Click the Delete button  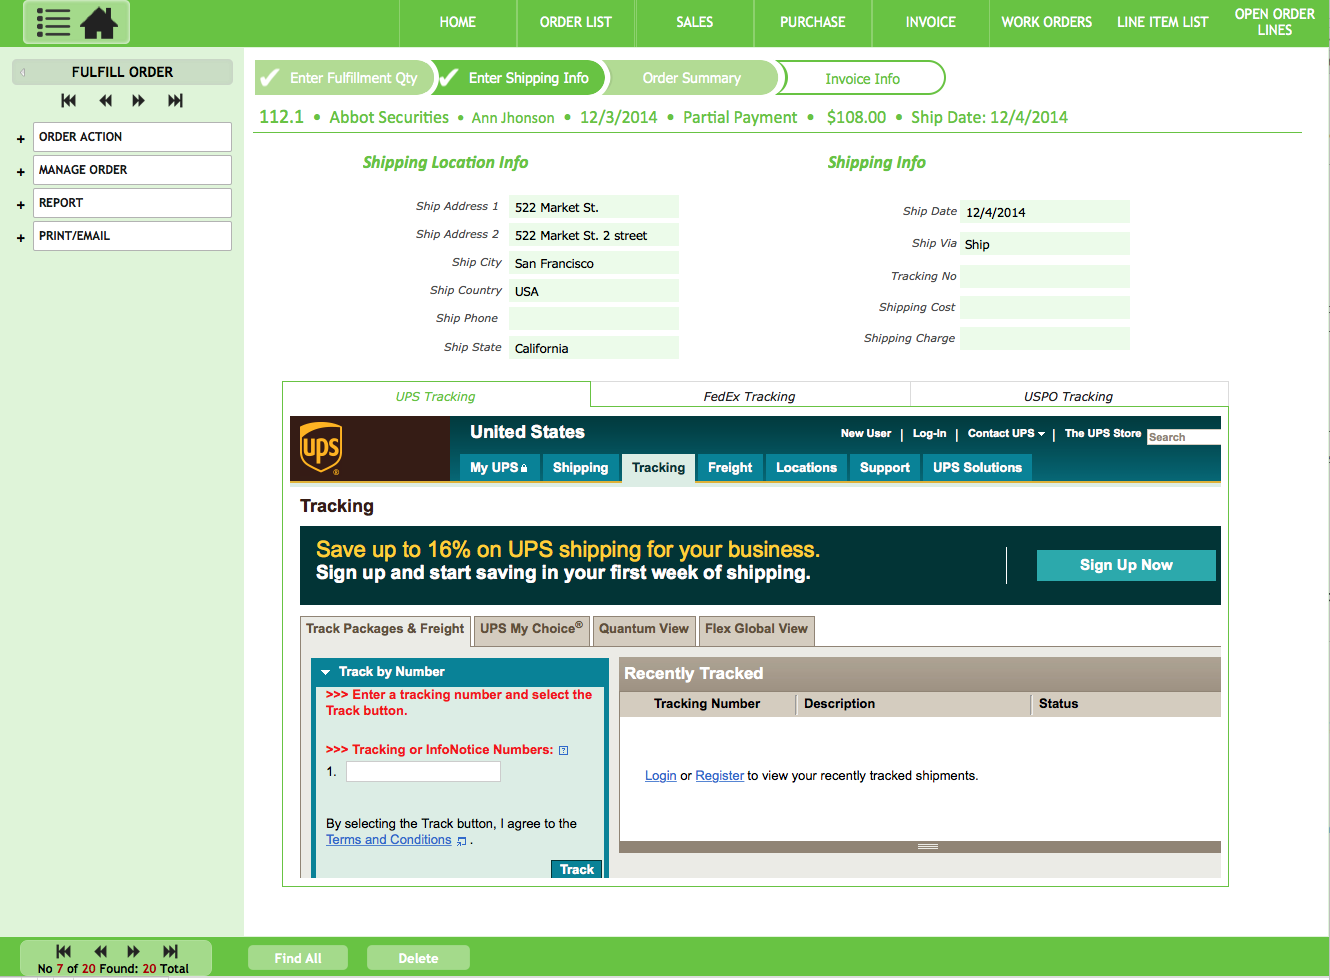[418, 958]
